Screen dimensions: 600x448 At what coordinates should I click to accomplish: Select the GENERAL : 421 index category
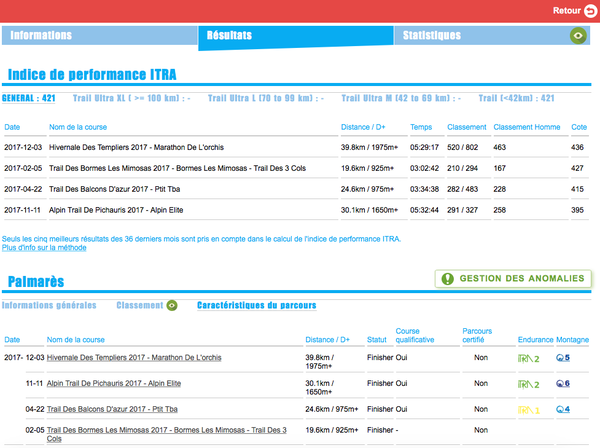click(x=29, y=99)
